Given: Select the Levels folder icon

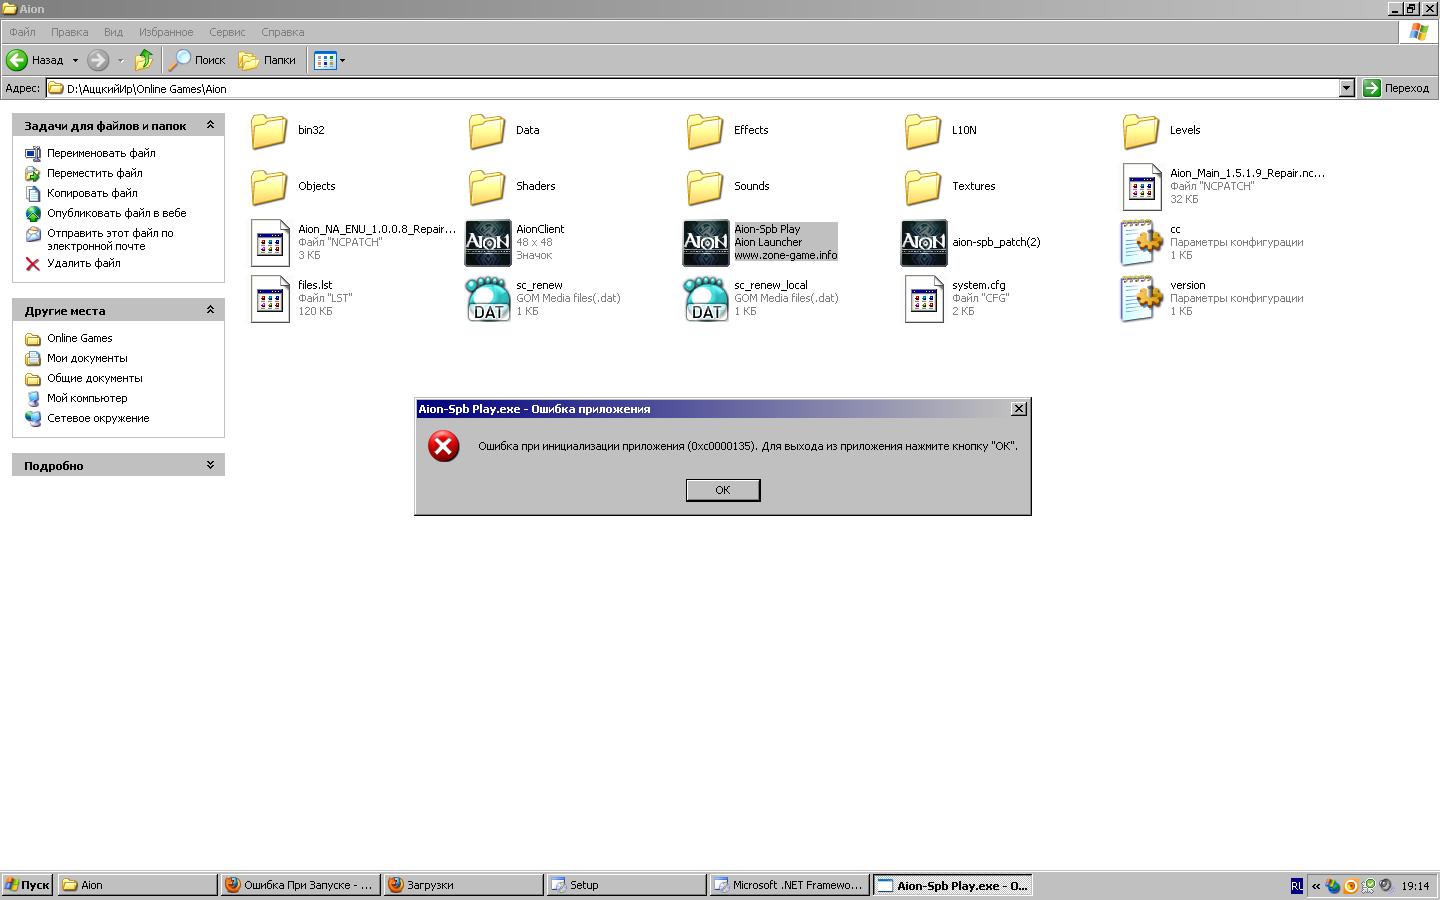Looking at the screenshot, I should click(x=1141, y=130).
